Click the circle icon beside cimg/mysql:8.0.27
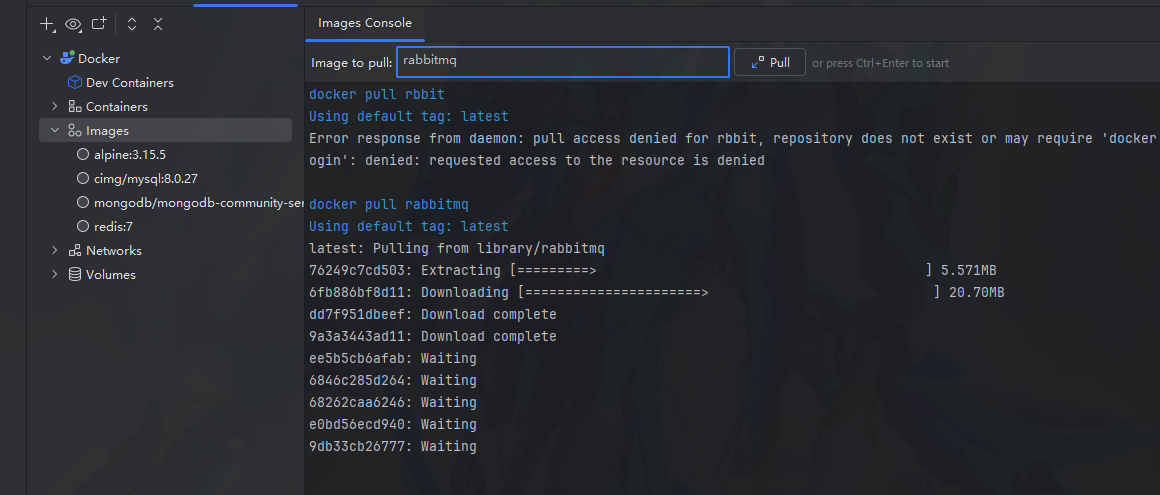Viewport: 1160px width, 495px height. click(x=84, y=178)
